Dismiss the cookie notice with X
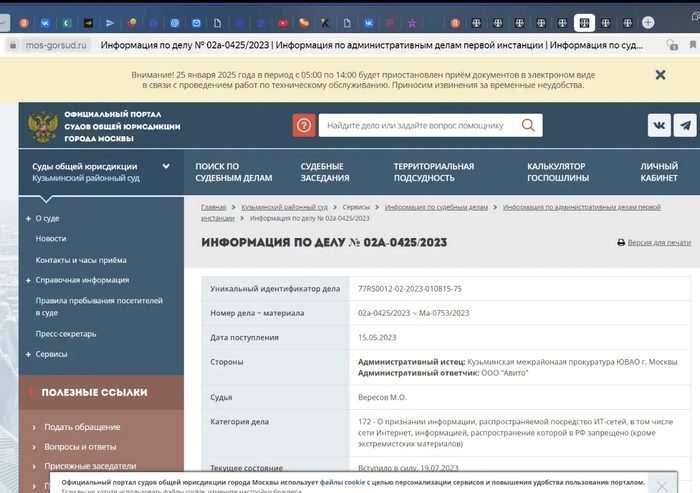Viewport: 700px width, 493px height. [x=661, y=486]
